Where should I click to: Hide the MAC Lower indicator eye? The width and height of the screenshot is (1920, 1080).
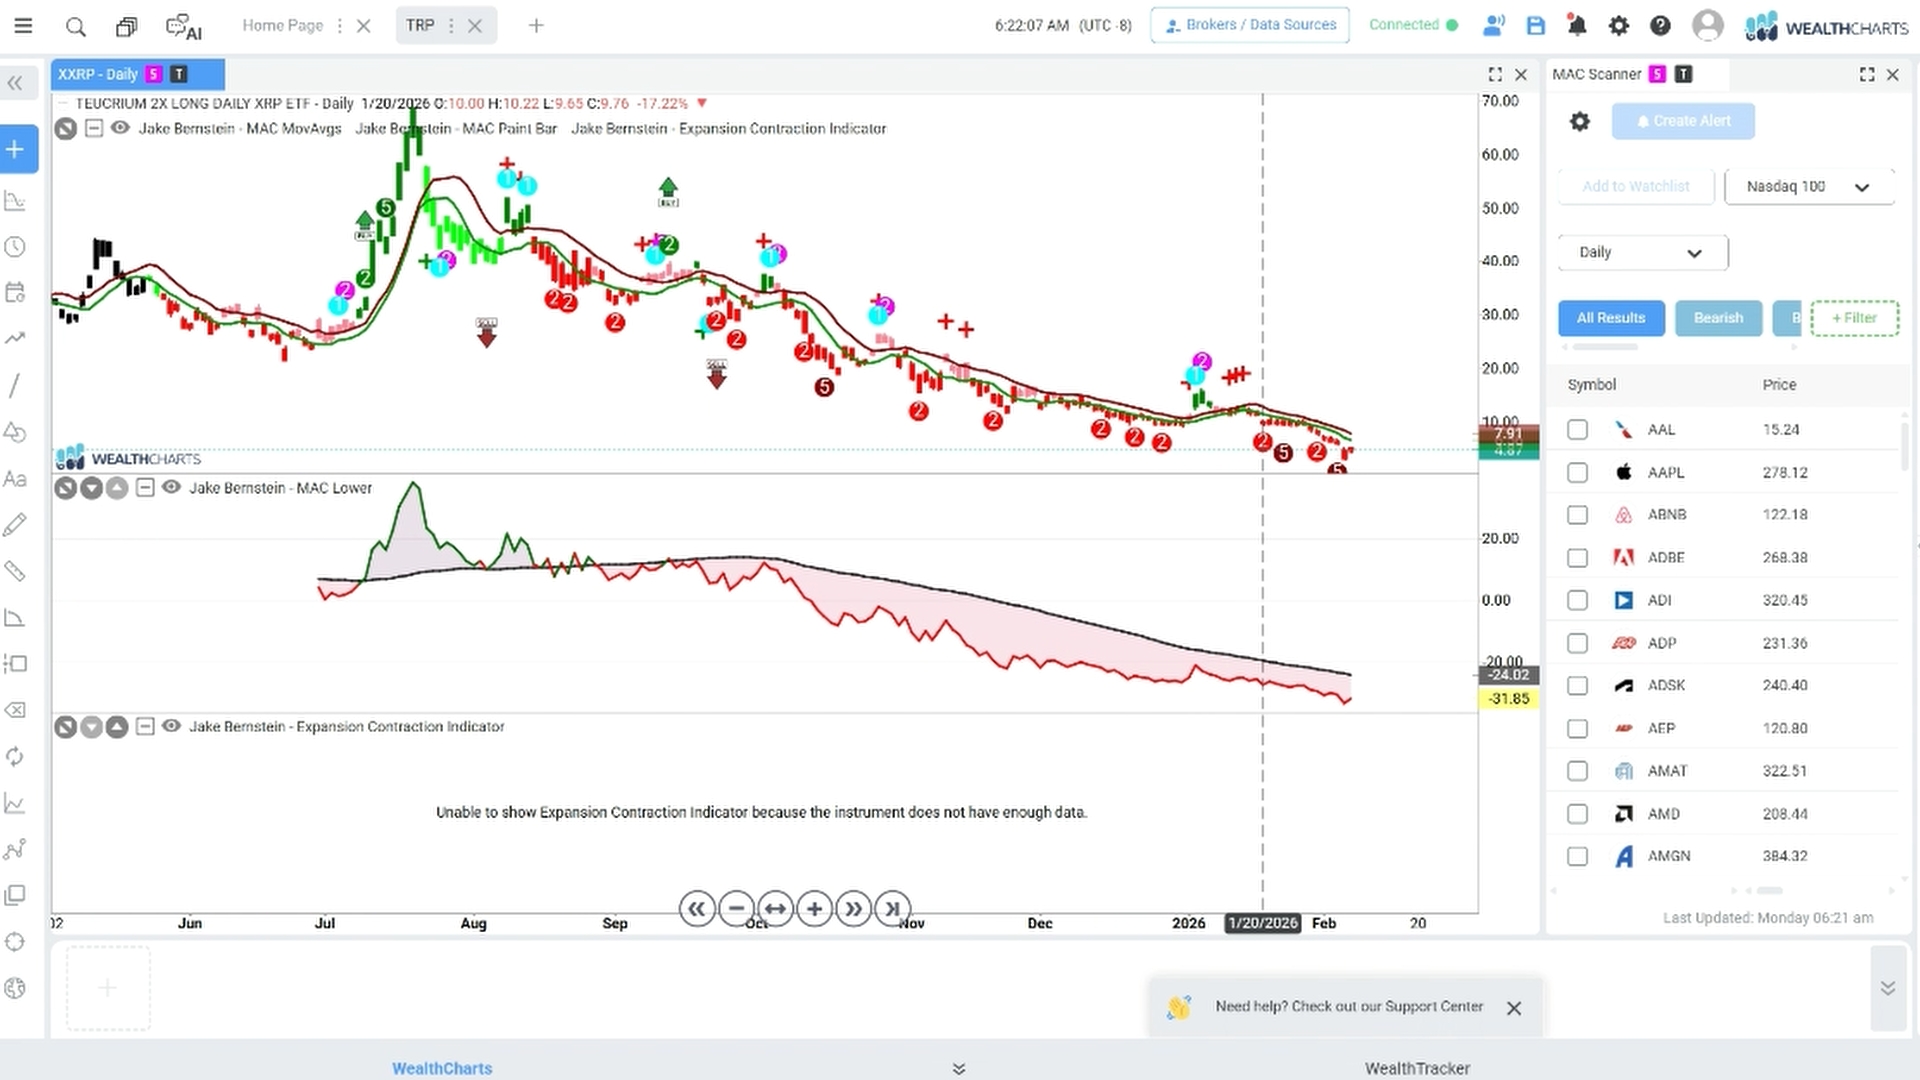click(x=171, y=487)
